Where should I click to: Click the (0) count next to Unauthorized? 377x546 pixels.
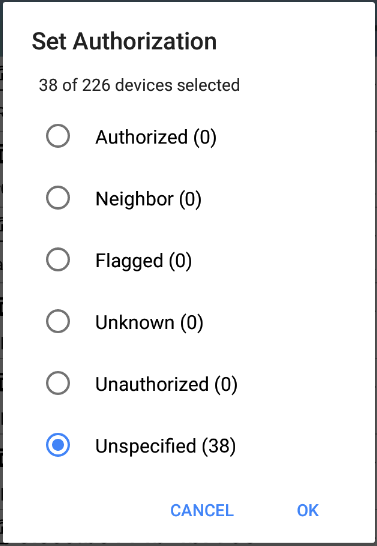coord(226,384)
